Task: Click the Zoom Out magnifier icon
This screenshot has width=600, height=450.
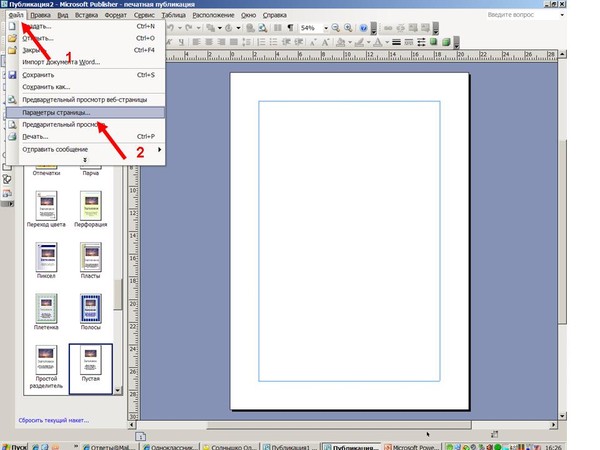Action: coord(336,28)
